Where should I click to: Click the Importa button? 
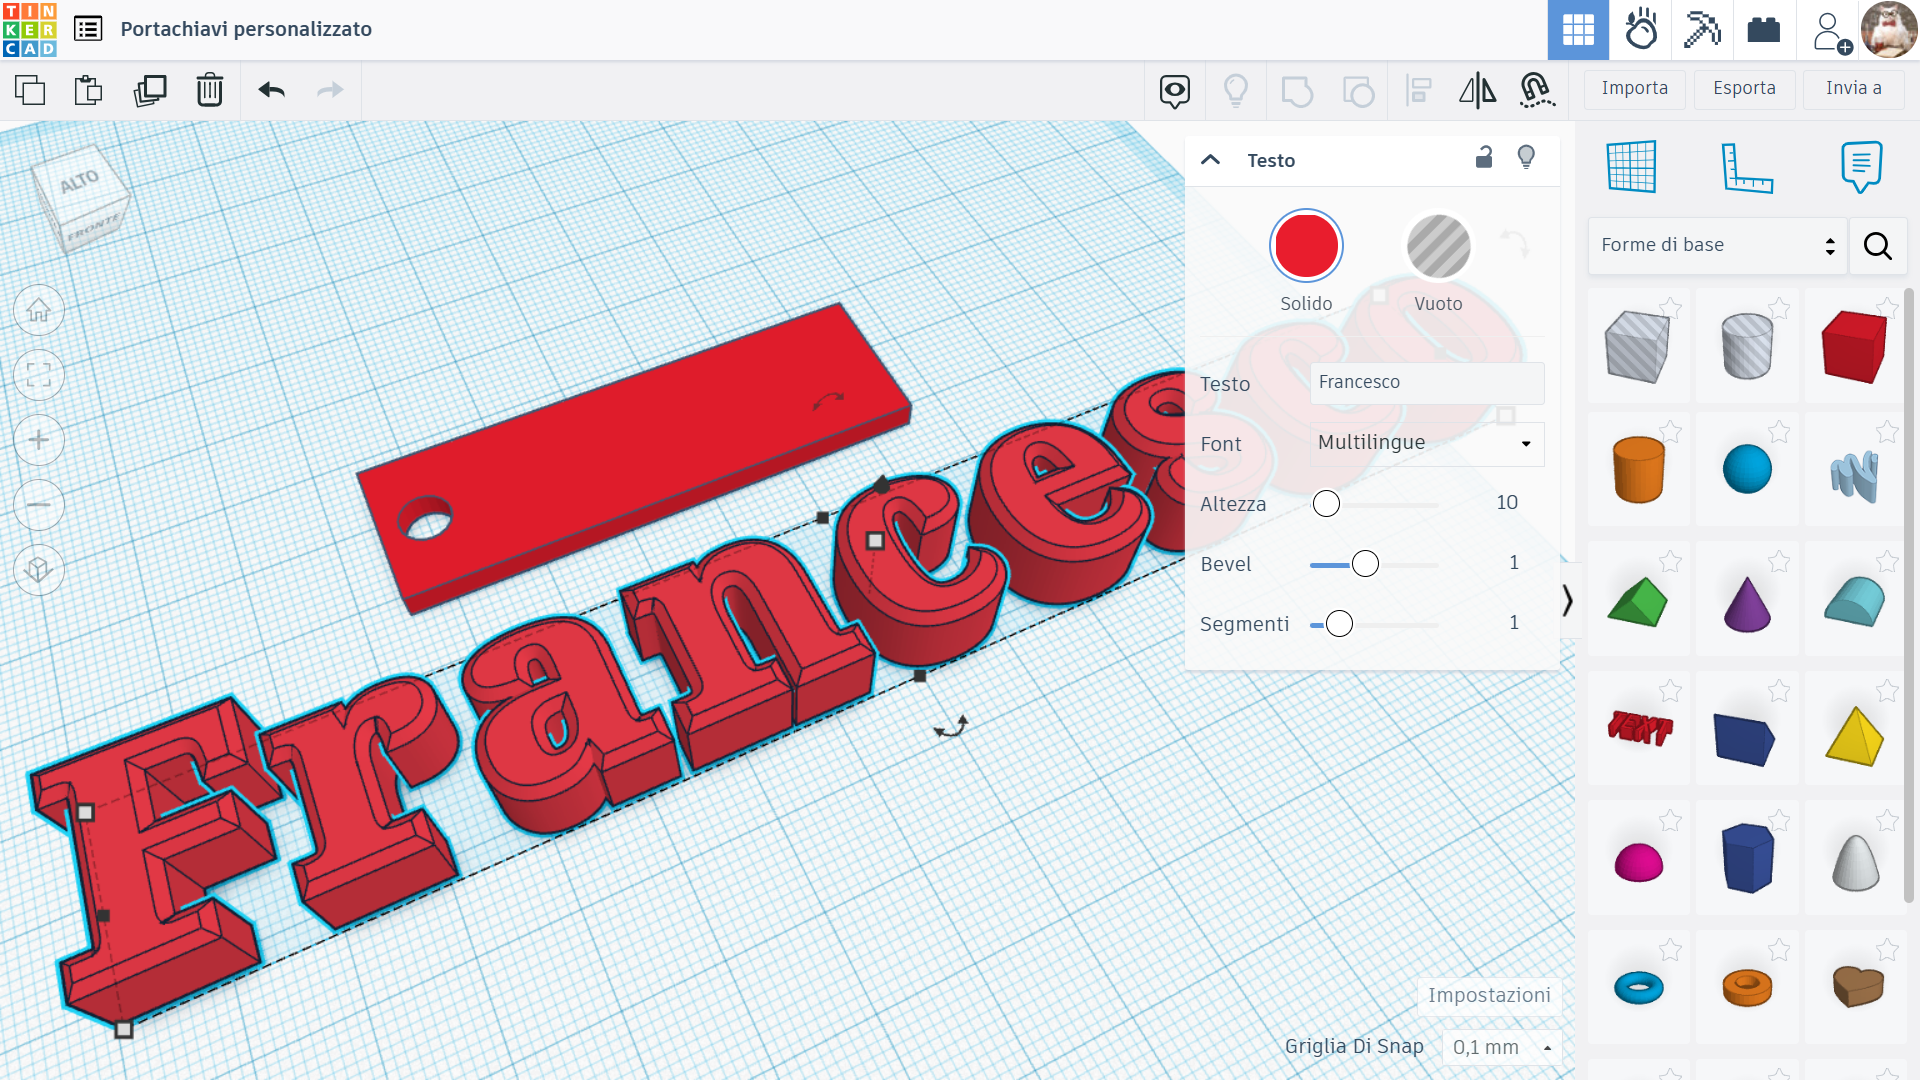click(x=1635, y=89)
